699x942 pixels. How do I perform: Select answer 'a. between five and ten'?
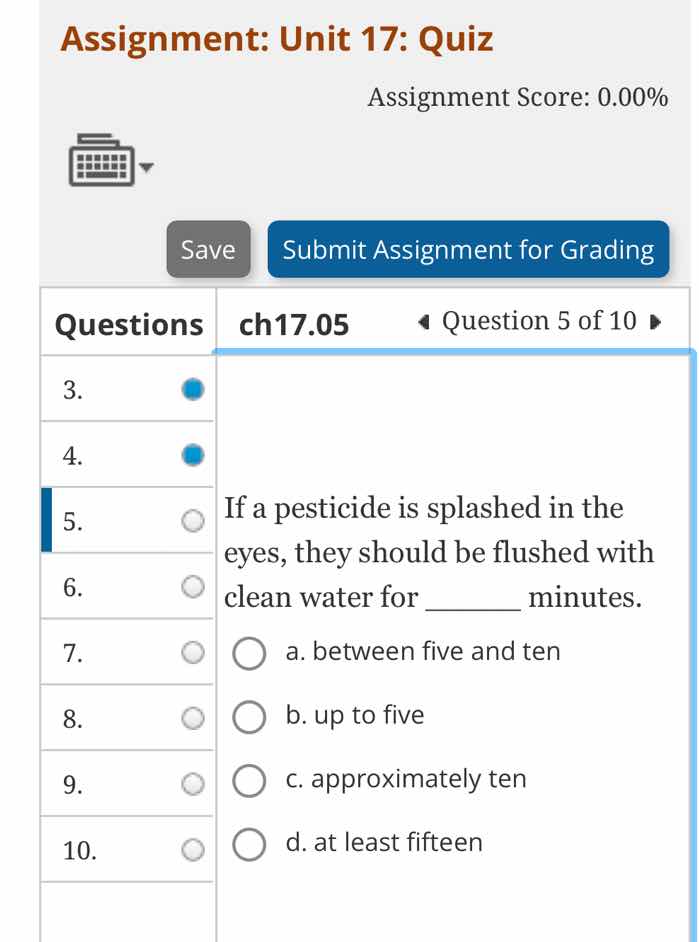pos(249,654)
